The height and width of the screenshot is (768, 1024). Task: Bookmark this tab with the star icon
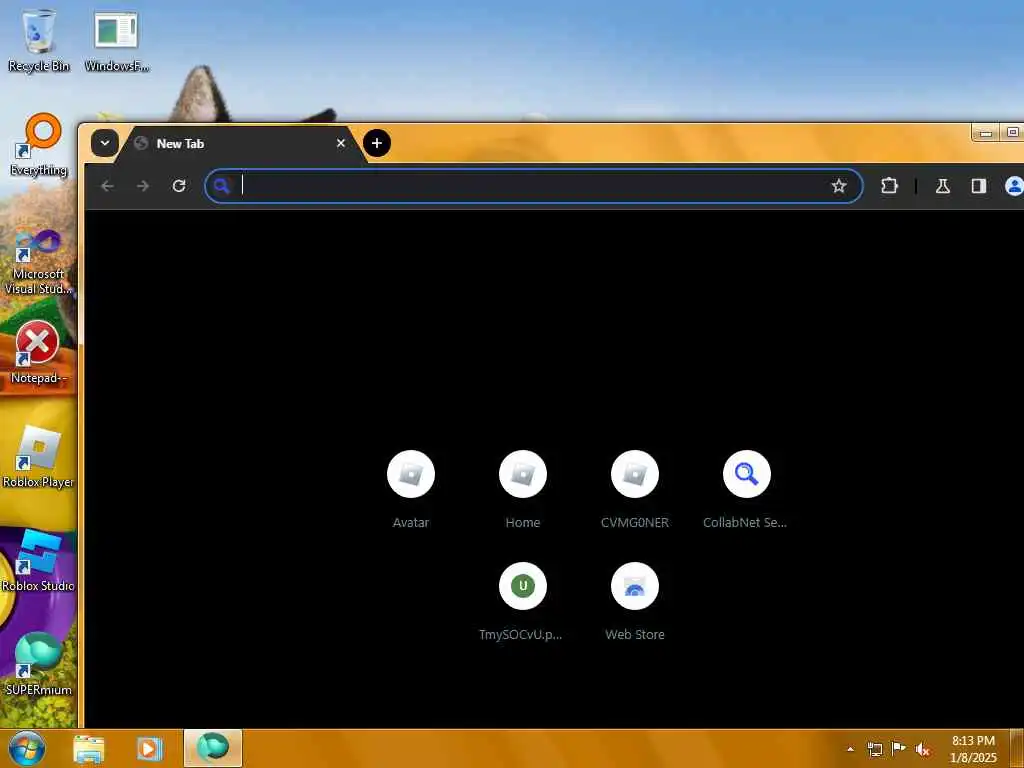(839, 186)
